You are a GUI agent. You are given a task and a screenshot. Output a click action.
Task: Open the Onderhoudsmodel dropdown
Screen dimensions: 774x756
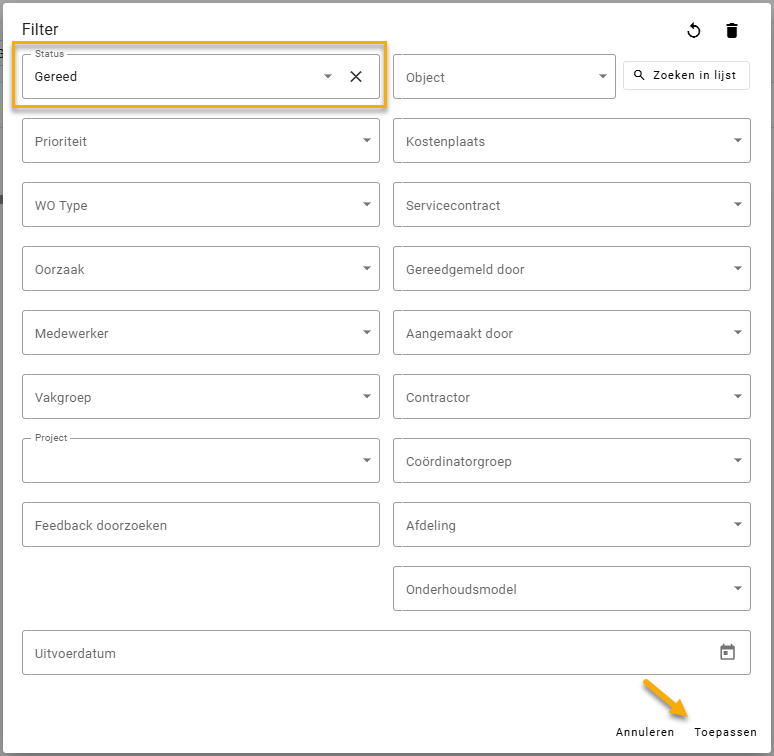[x=571, y=589]
